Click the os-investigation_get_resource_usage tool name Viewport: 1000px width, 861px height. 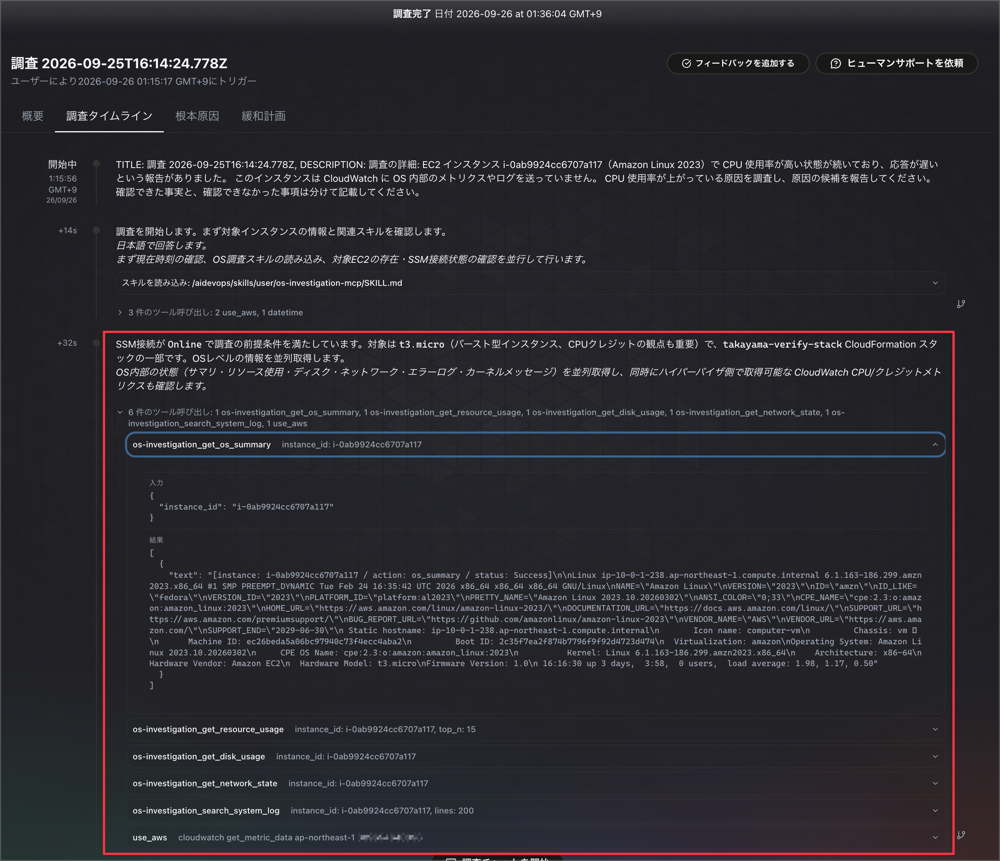[x=208, y=730]
